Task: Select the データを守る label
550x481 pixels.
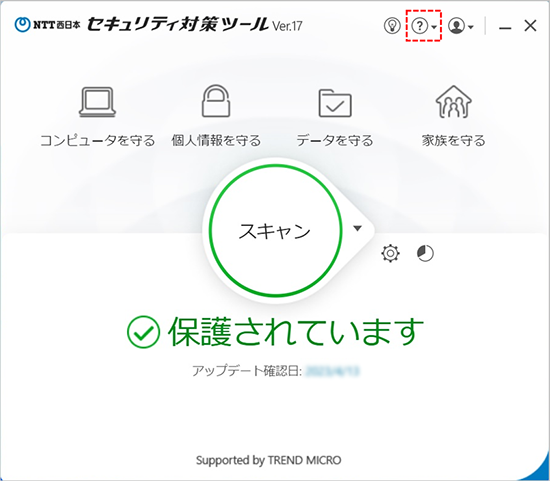Action: [x=335, y=141]
